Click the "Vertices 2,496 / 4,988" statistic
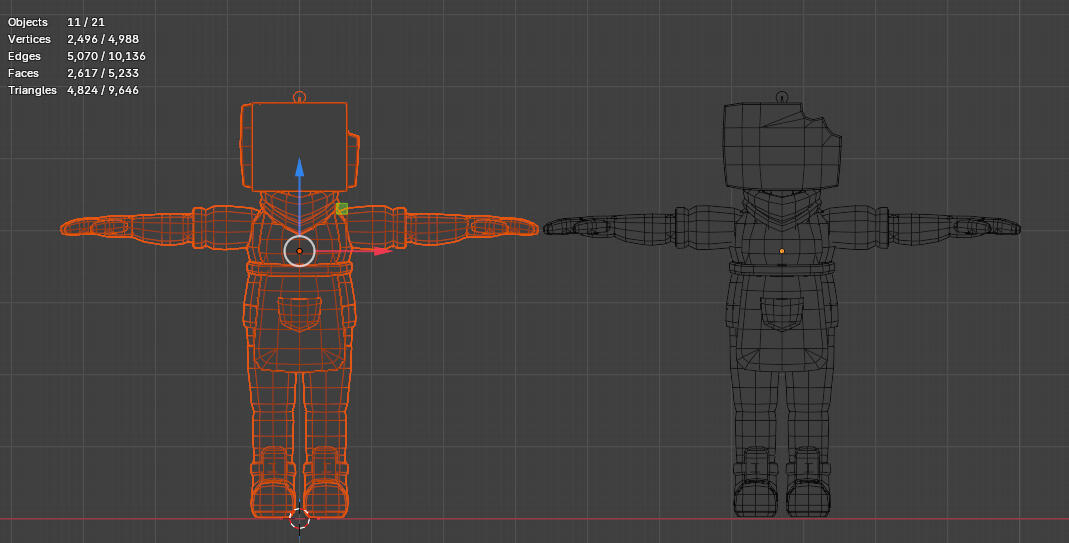This screenshot has height=543, width=1069. [74, 40]
